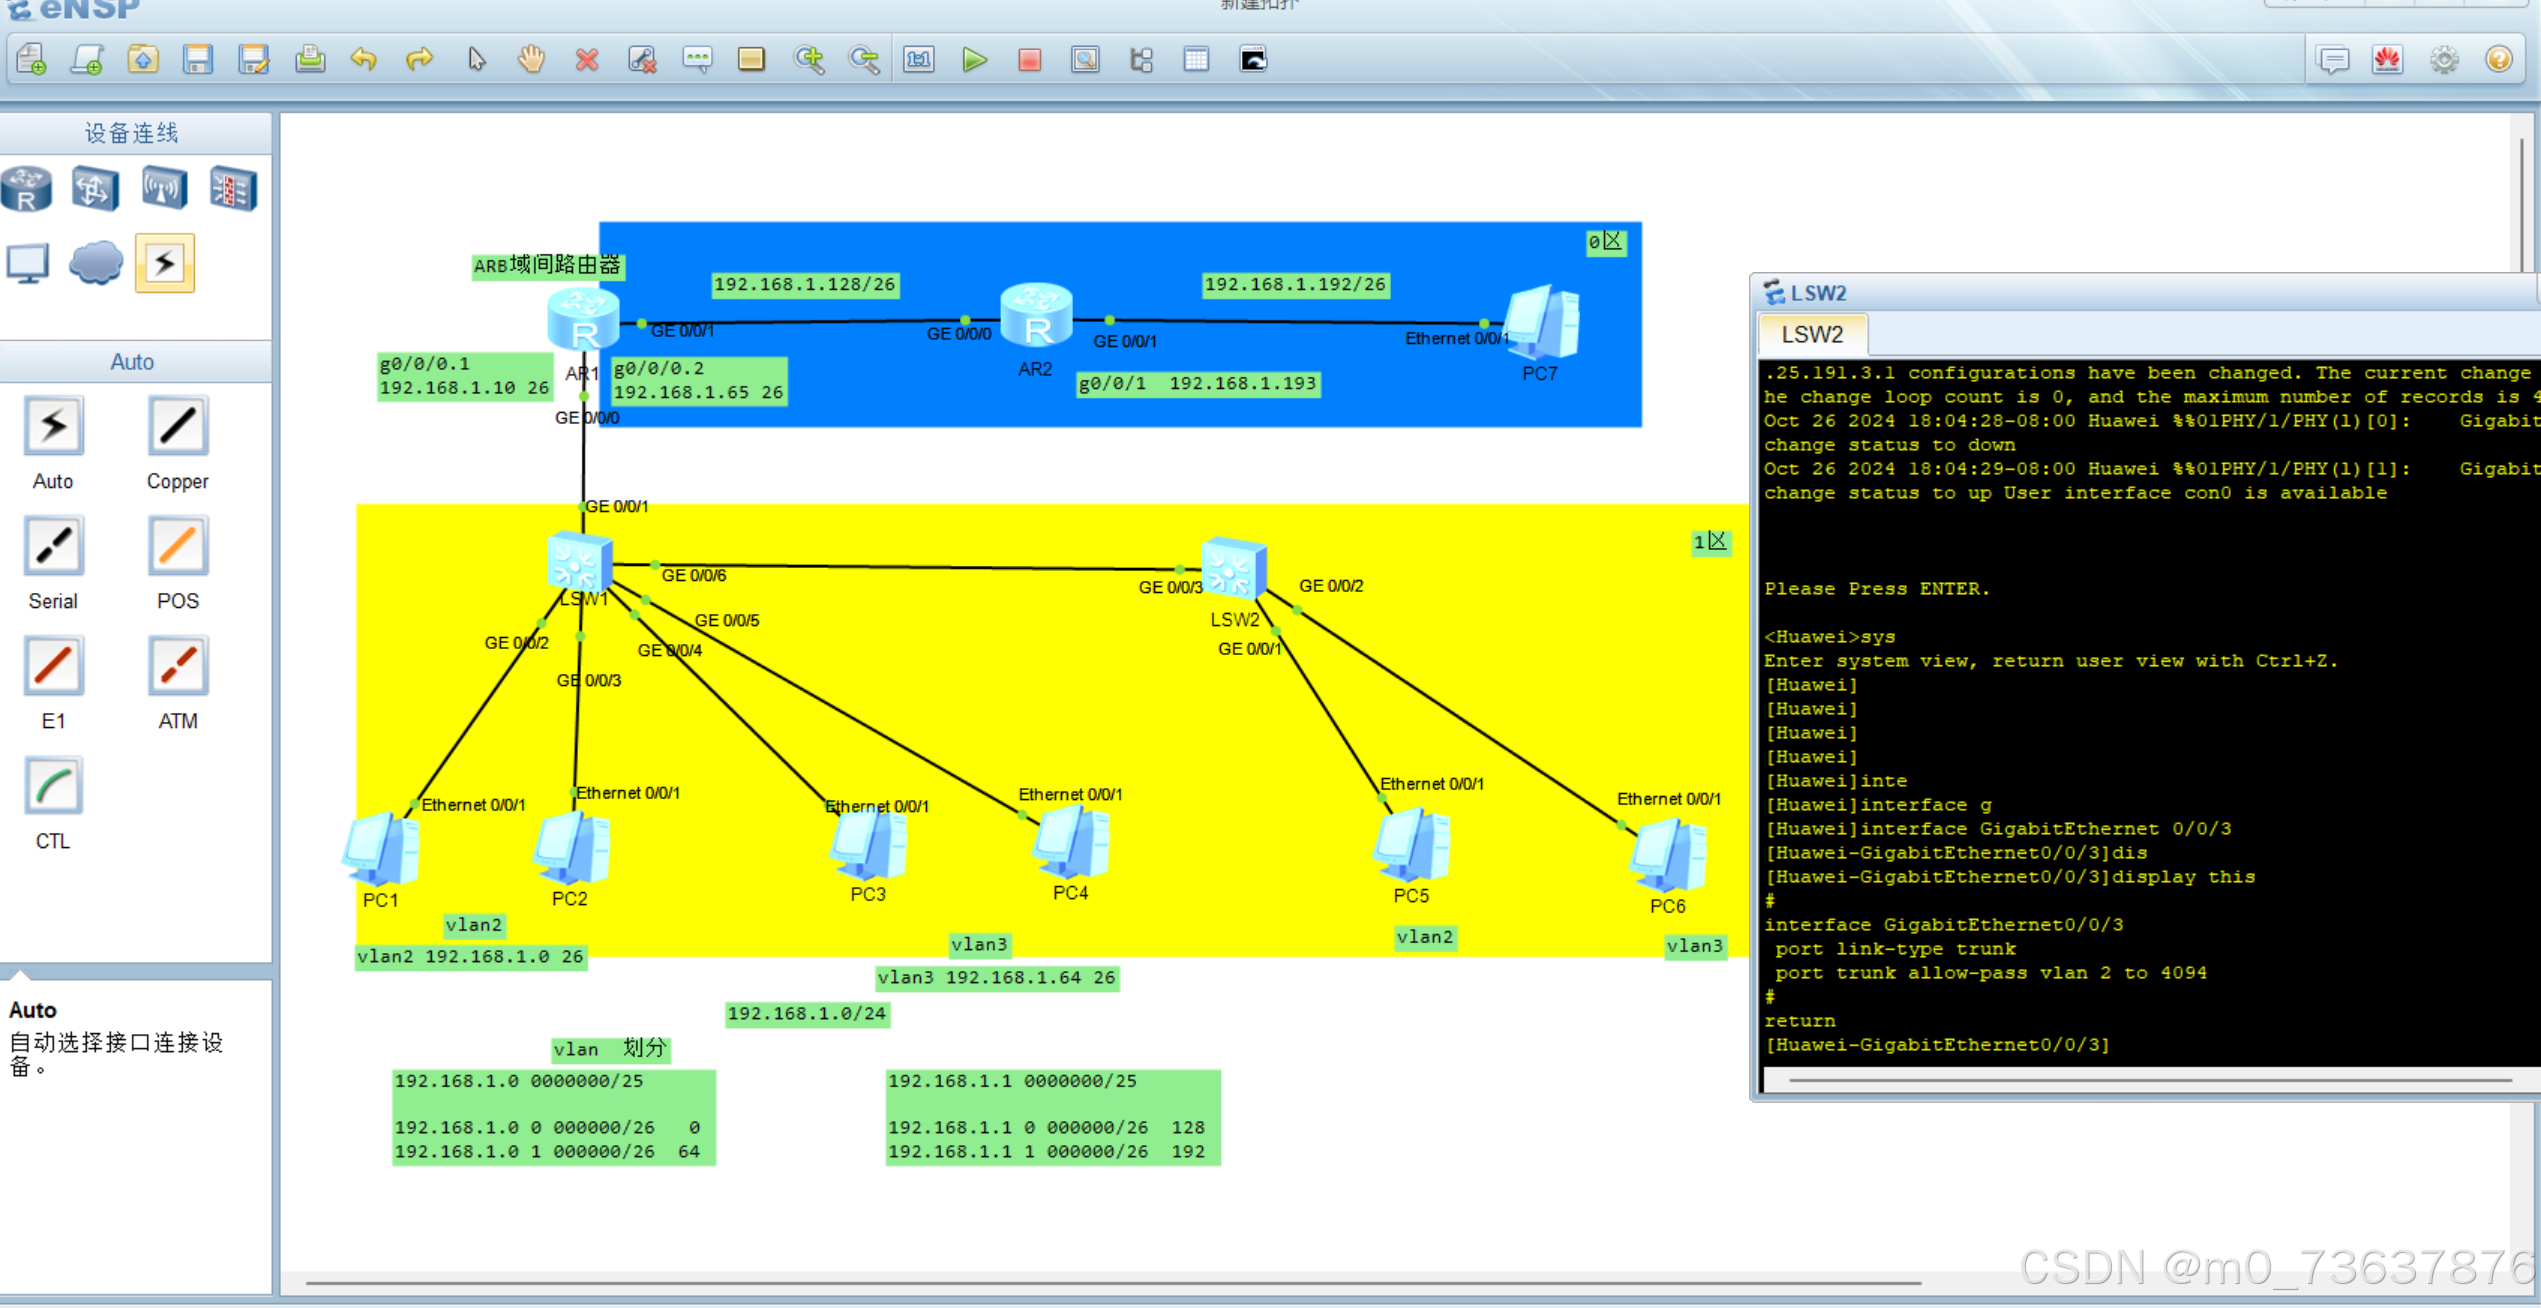Choose the CTL cable type
The height and width of the screenshot is (1308, 2541).
pos(53,787)
